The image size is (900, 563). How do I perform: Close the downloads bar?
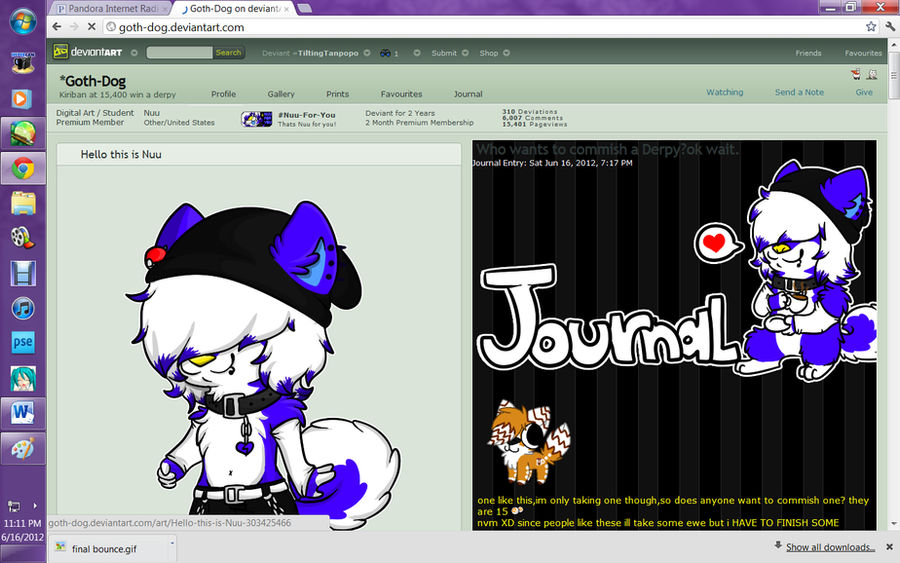[x=889, y=547]
